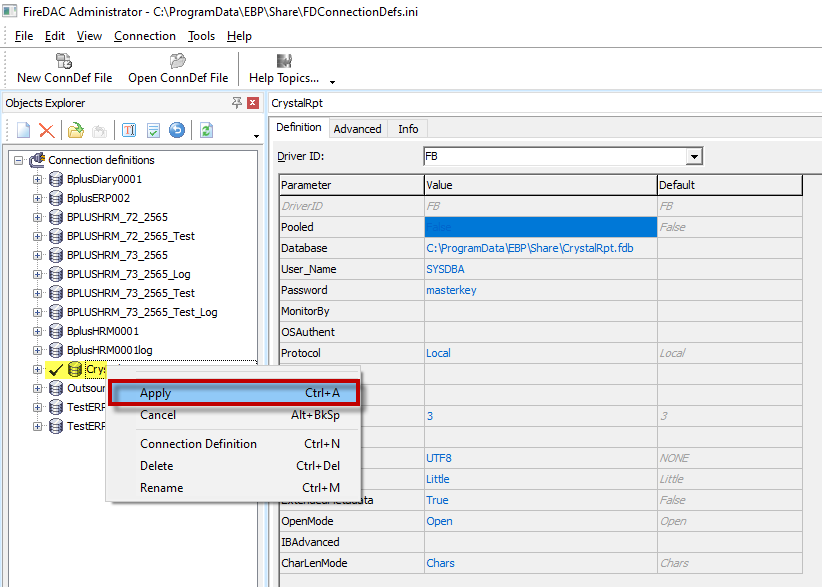Expand the BplusDiary0001 tree node
This screenshot has width=822, height=587.
click(37, 179)
